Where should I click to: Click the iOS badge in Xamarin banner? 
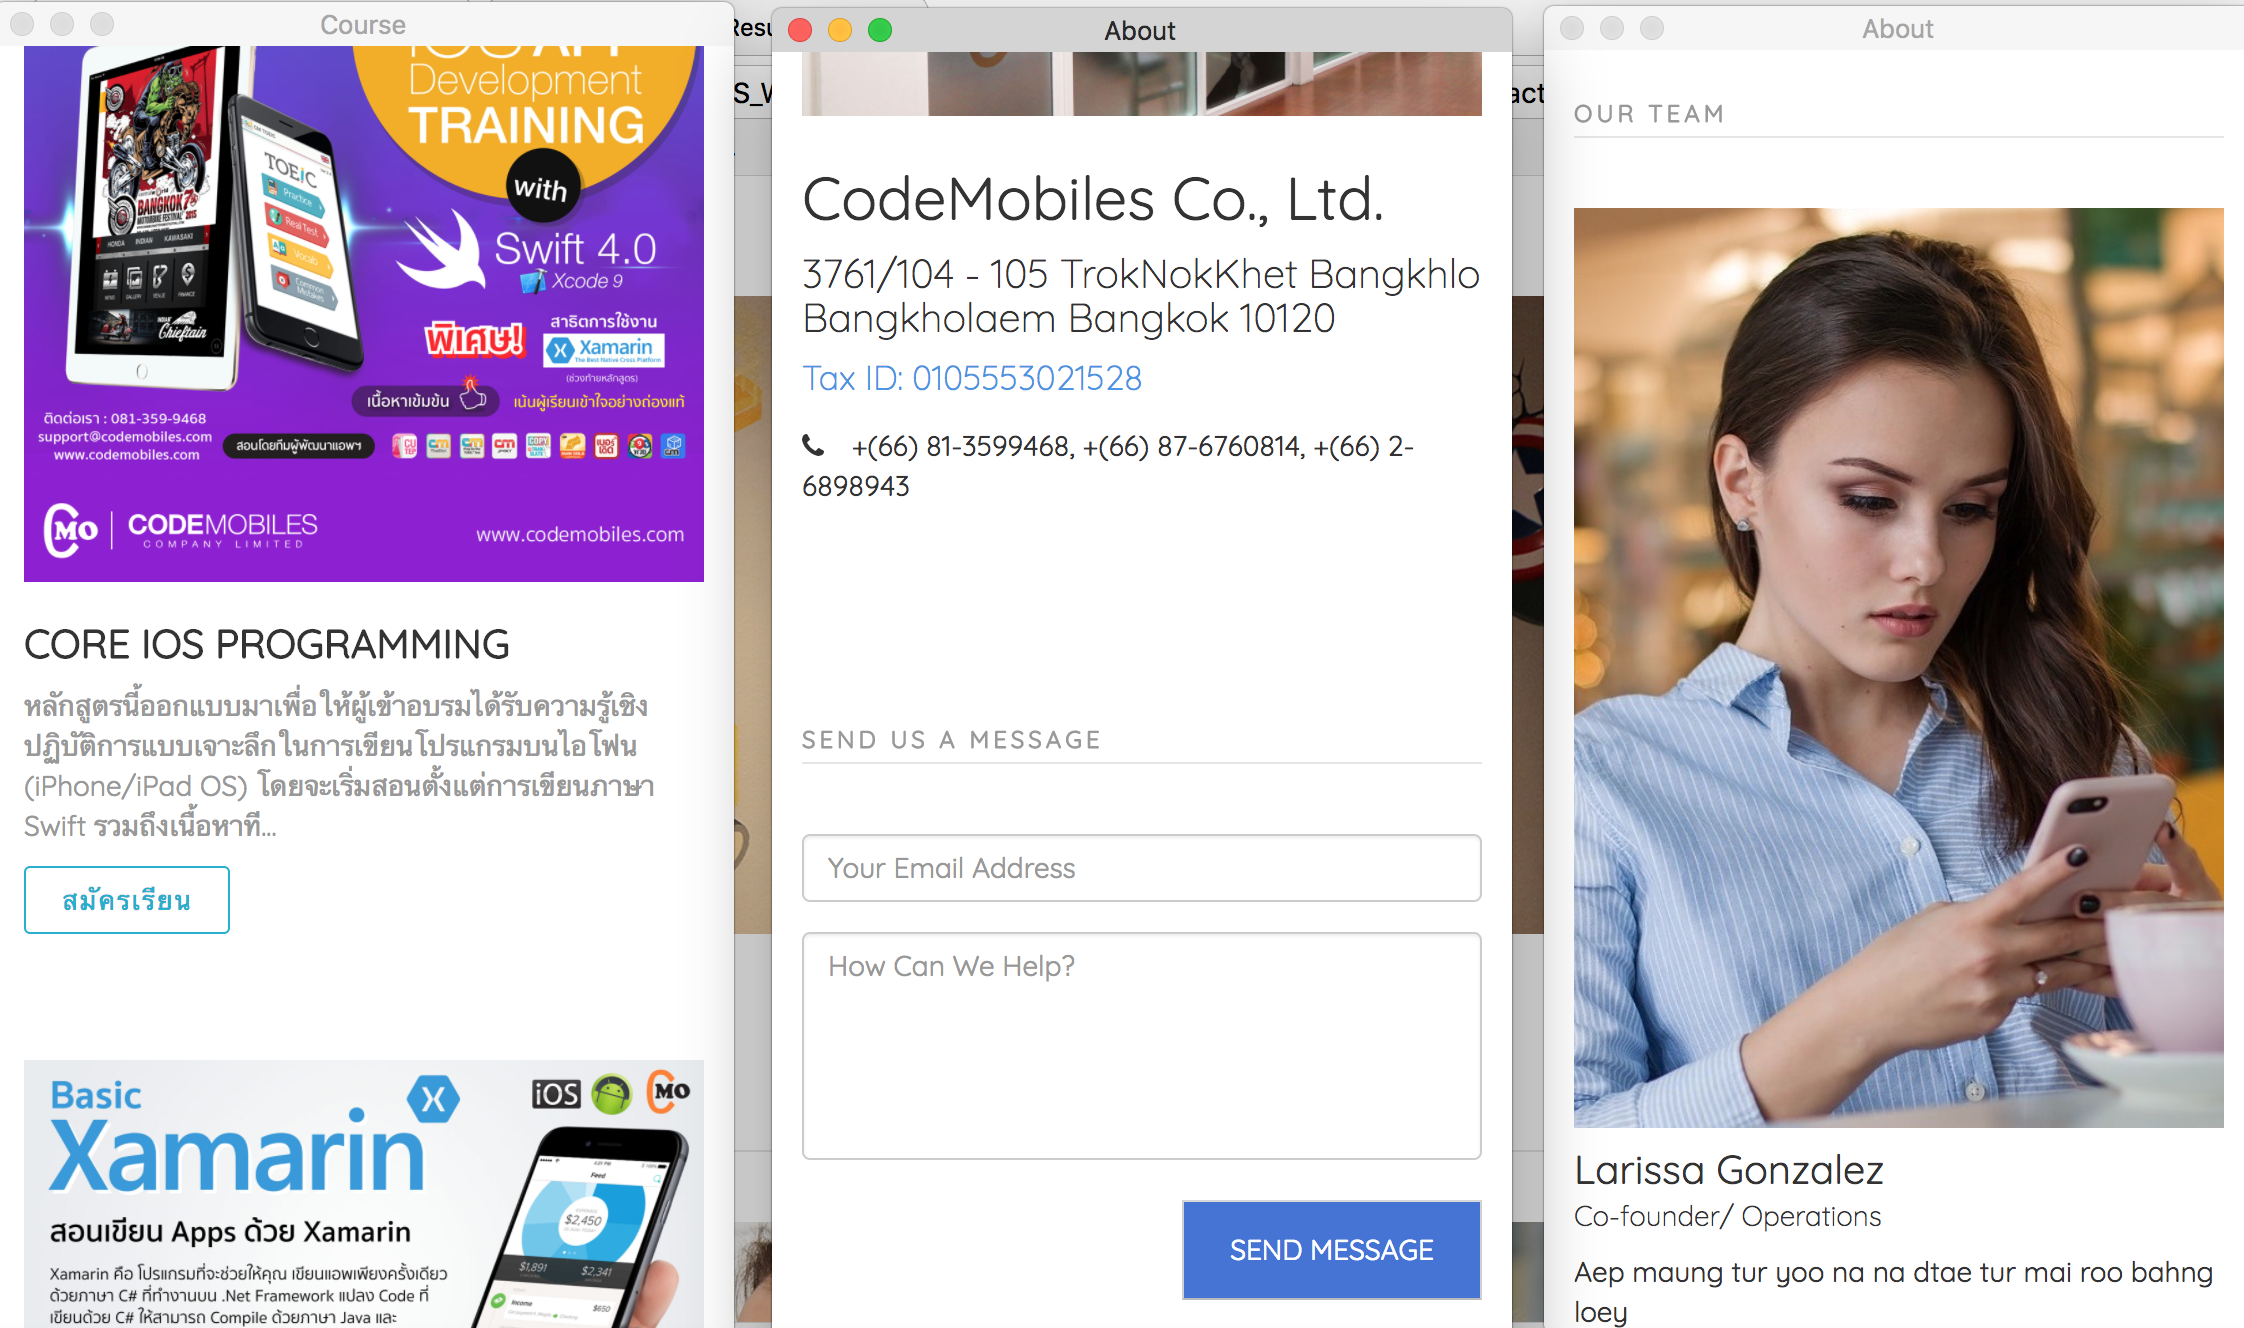556,1094
